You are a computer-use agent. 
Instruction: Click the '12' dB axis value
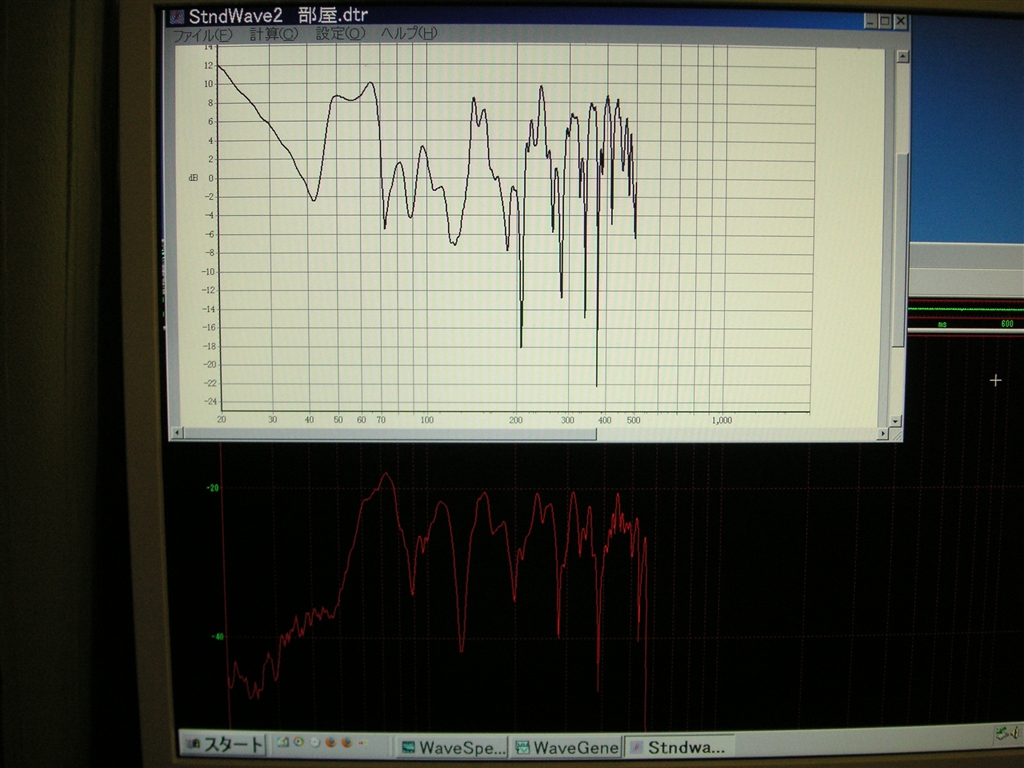[208, 65]
